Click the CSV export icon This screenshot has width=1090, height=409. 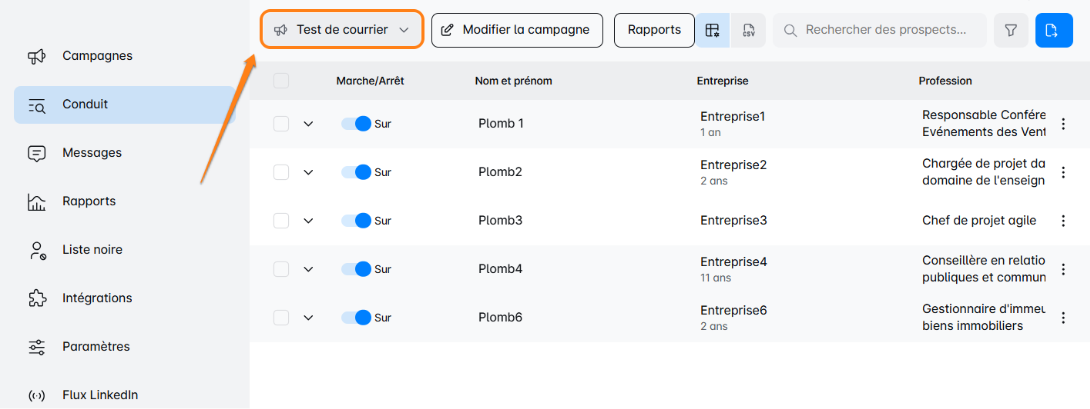(748, 30)
